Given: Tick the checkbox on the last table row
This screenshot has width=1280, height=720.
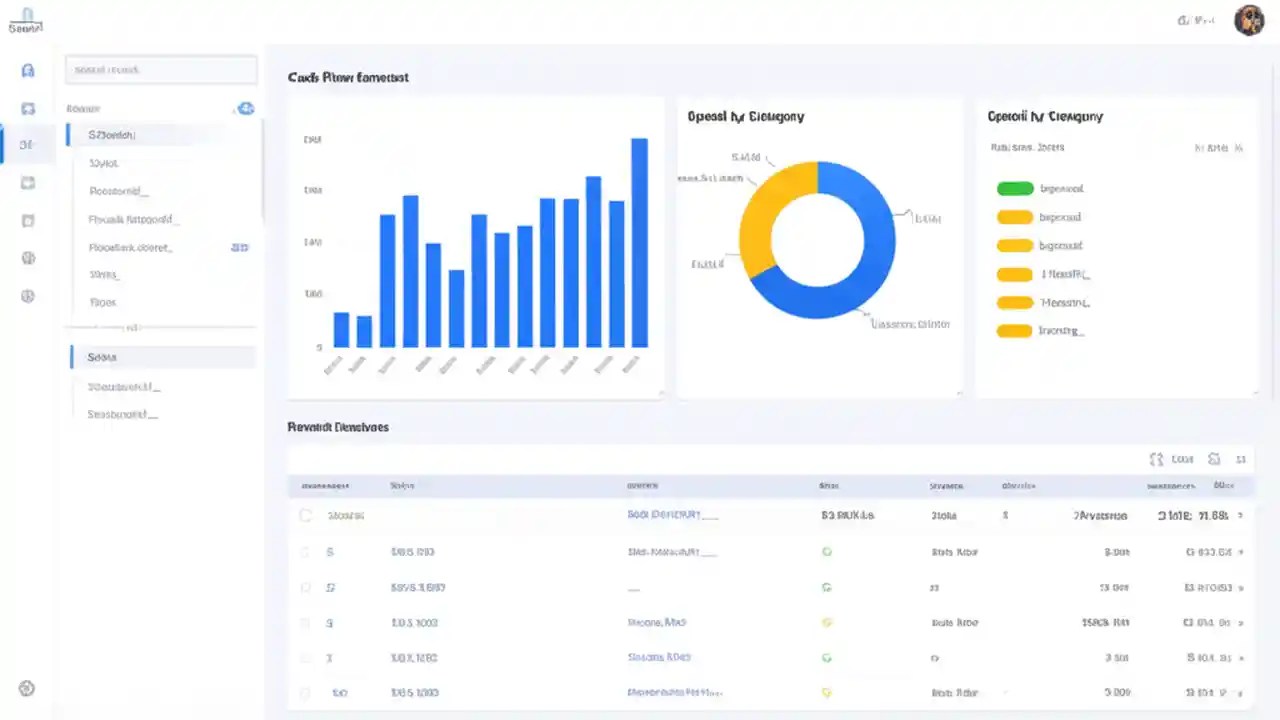Looking at the screenshot, I should click(x=305, y=692).
